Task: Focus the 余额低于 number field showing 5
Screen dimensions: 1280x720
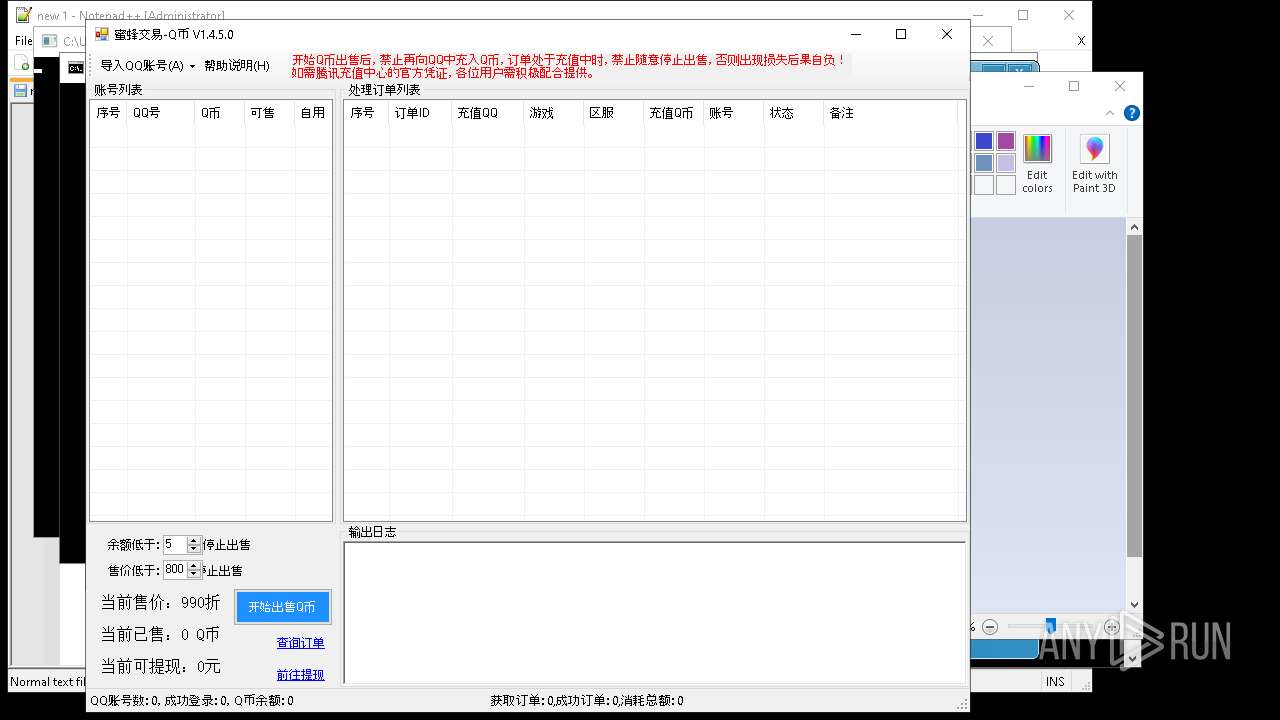Action: (175, 545)
